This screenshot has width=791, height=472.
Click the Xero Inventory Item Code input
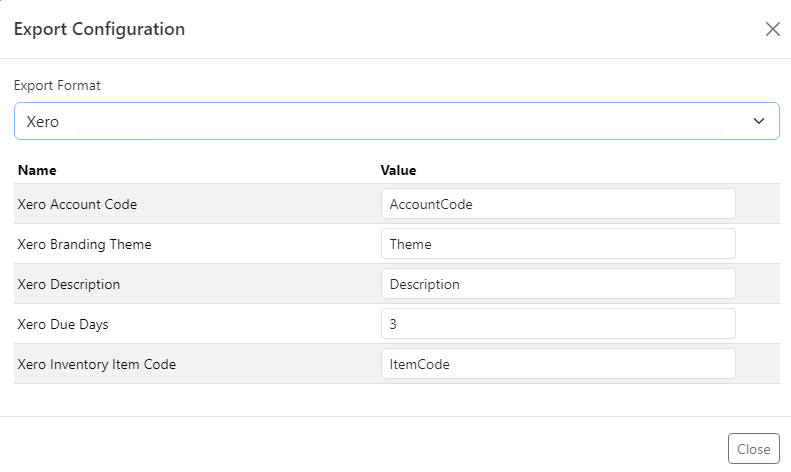coord(558,364)
